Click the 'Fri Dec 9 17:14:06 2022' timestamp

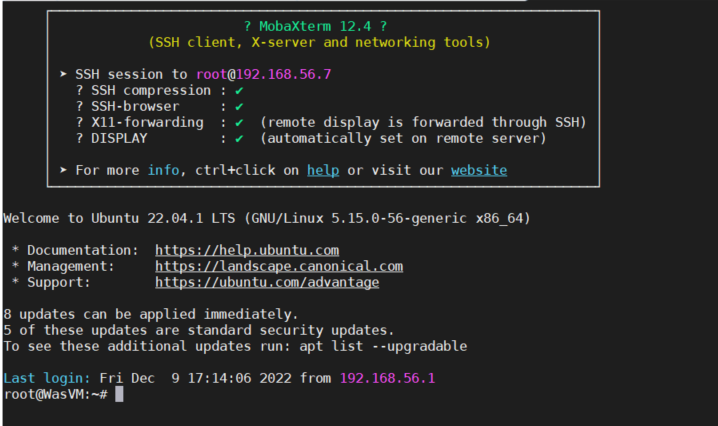click(196, 378)
